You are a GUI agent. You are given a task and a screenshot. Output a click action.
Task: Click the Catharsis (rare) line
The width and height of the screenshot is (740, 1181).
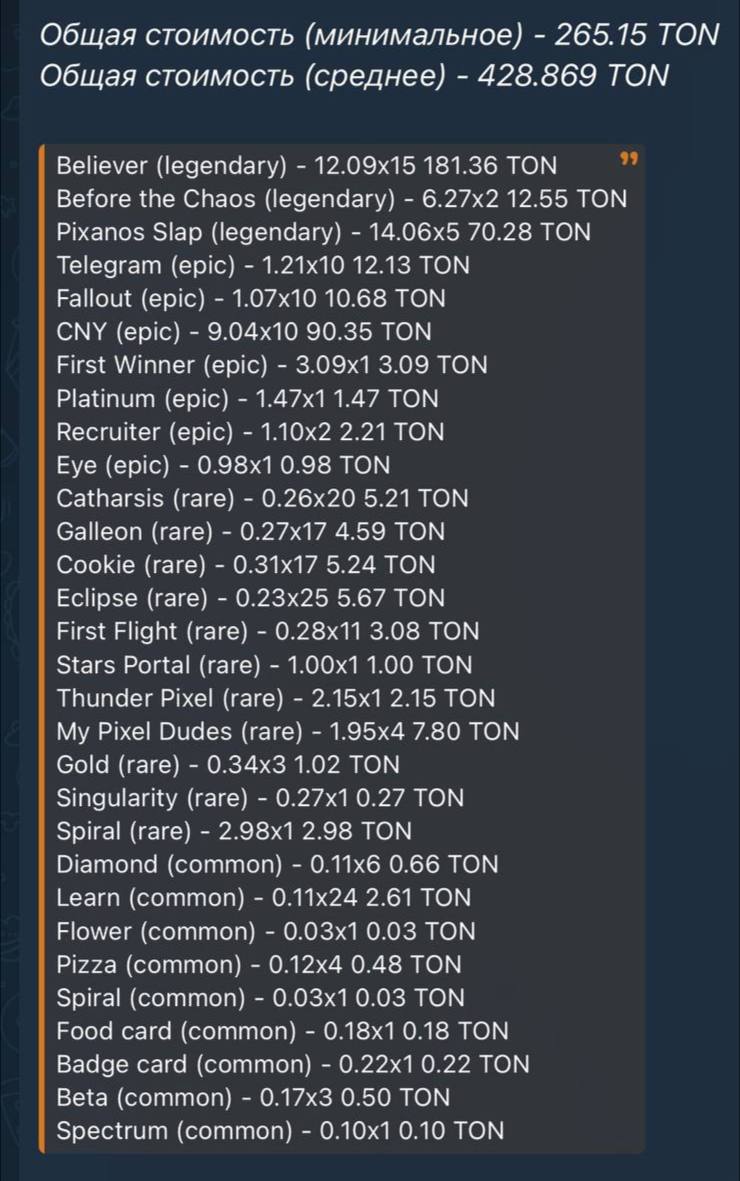pyautogui.click(x=262, y=499)
